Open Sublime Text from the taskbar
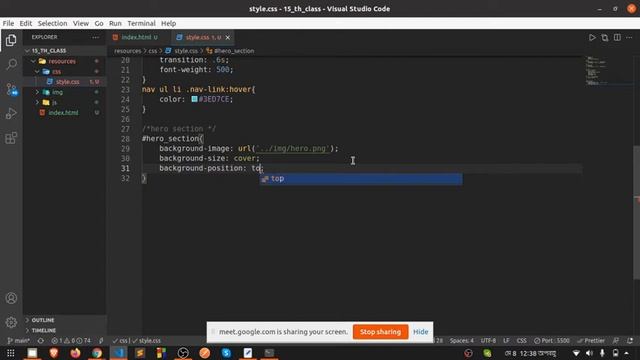 pos(140,353)
